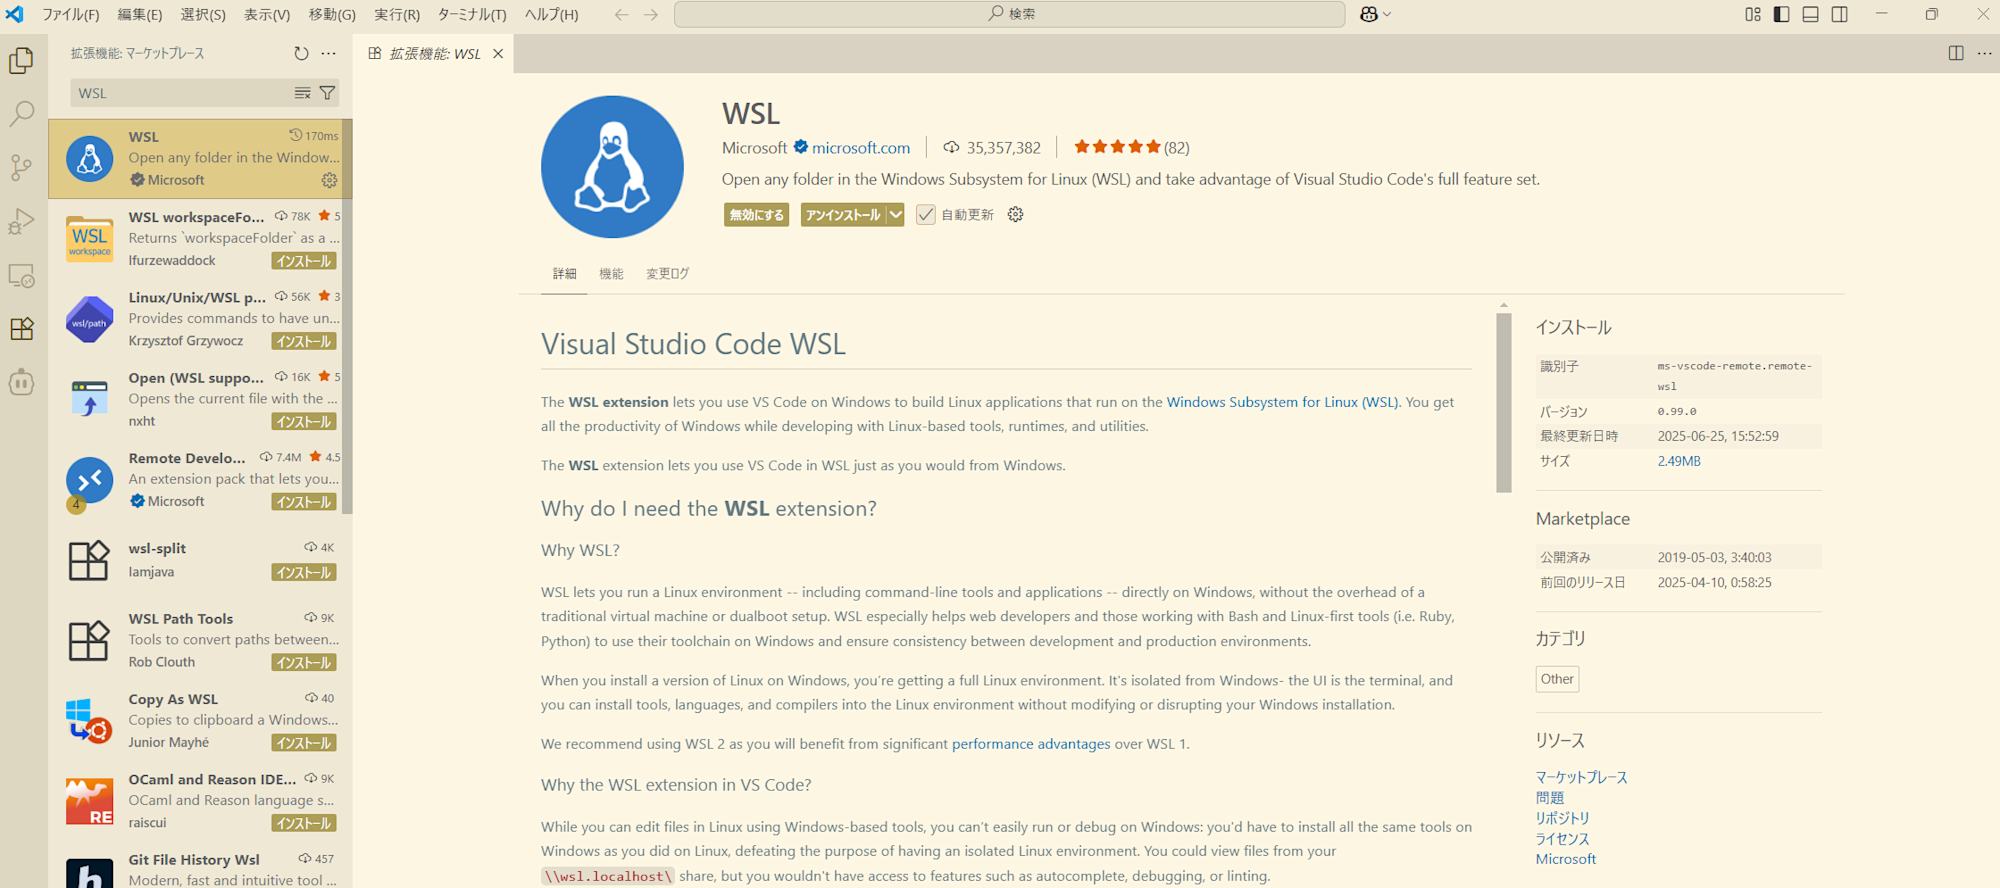Click the Other category tag
2000x888 pixels.
1557,679
